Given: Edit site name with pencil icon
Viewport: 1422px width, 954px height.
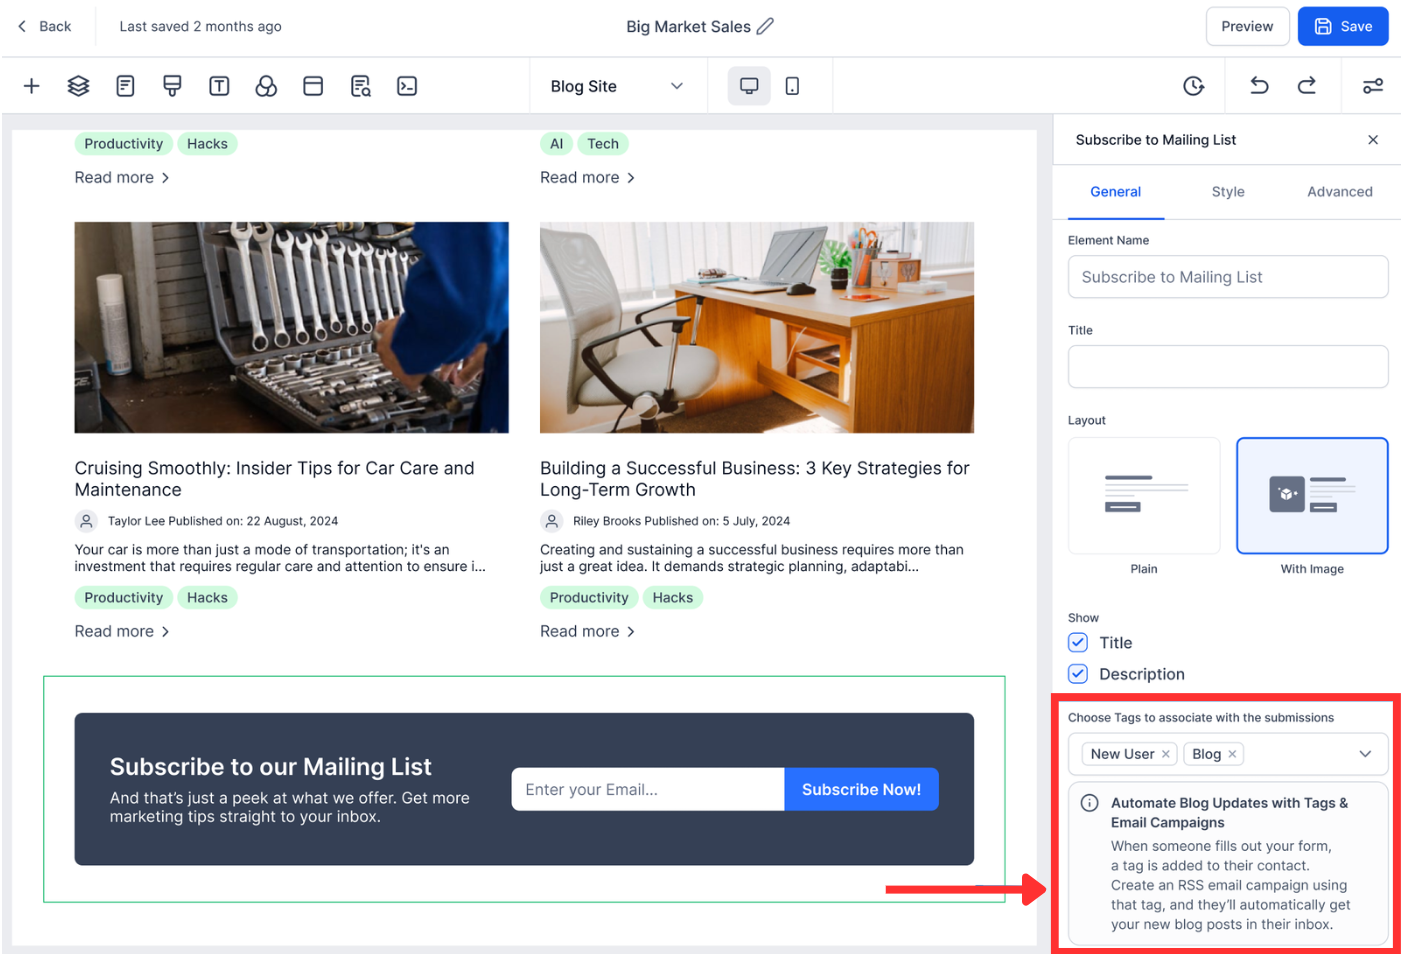Looking at the screenshot, I should click(x=765, y=26).
